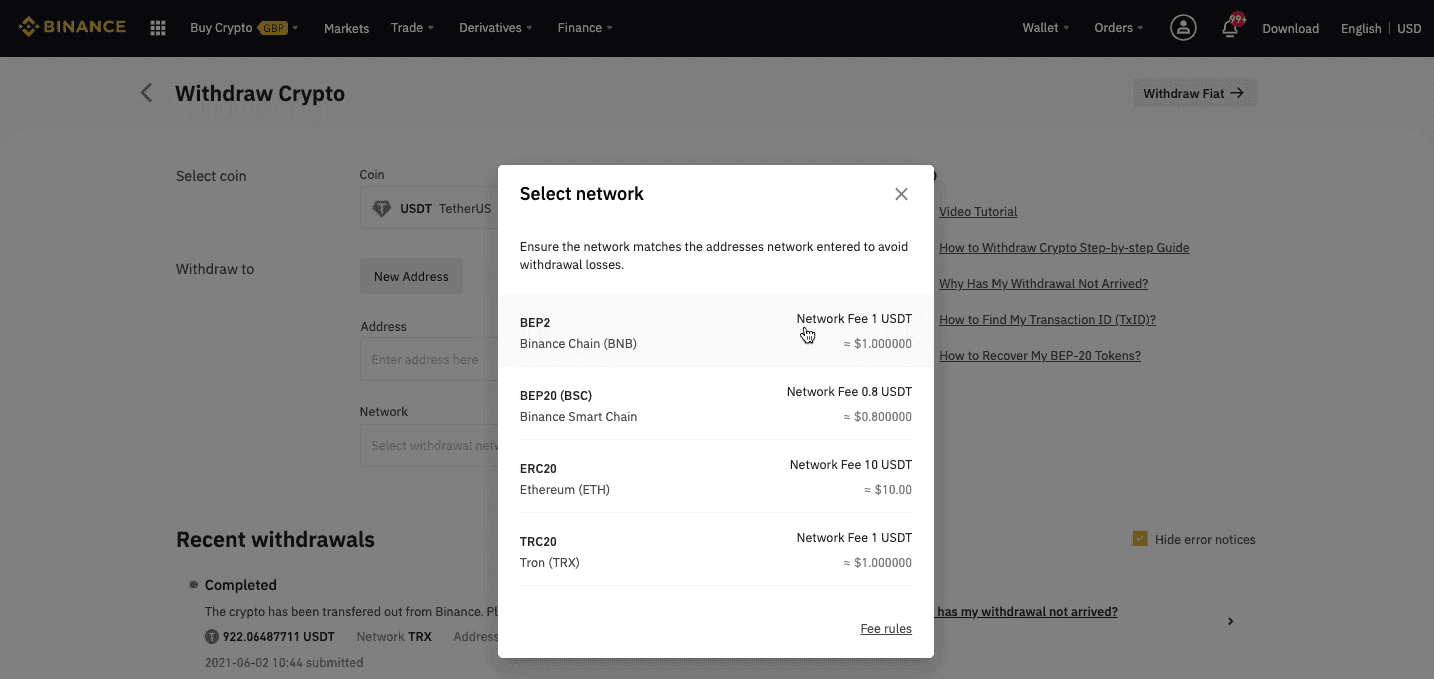
Task: Click the Binance logo
Action: tap(72, 27)
